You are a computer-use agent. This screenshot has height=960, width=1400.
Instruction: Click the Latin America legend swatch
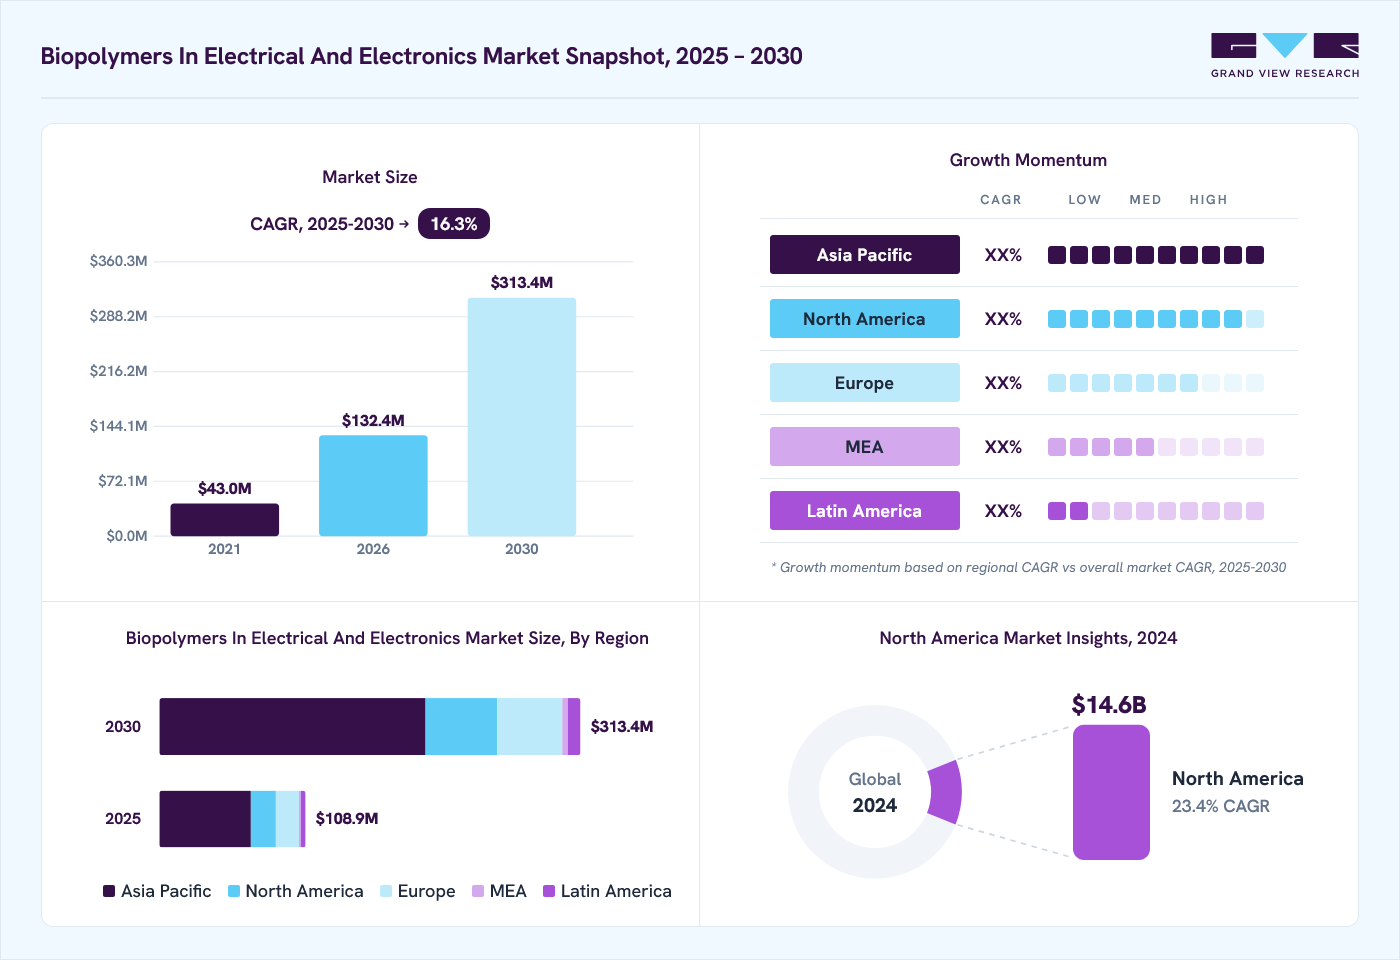click(549, 891)
